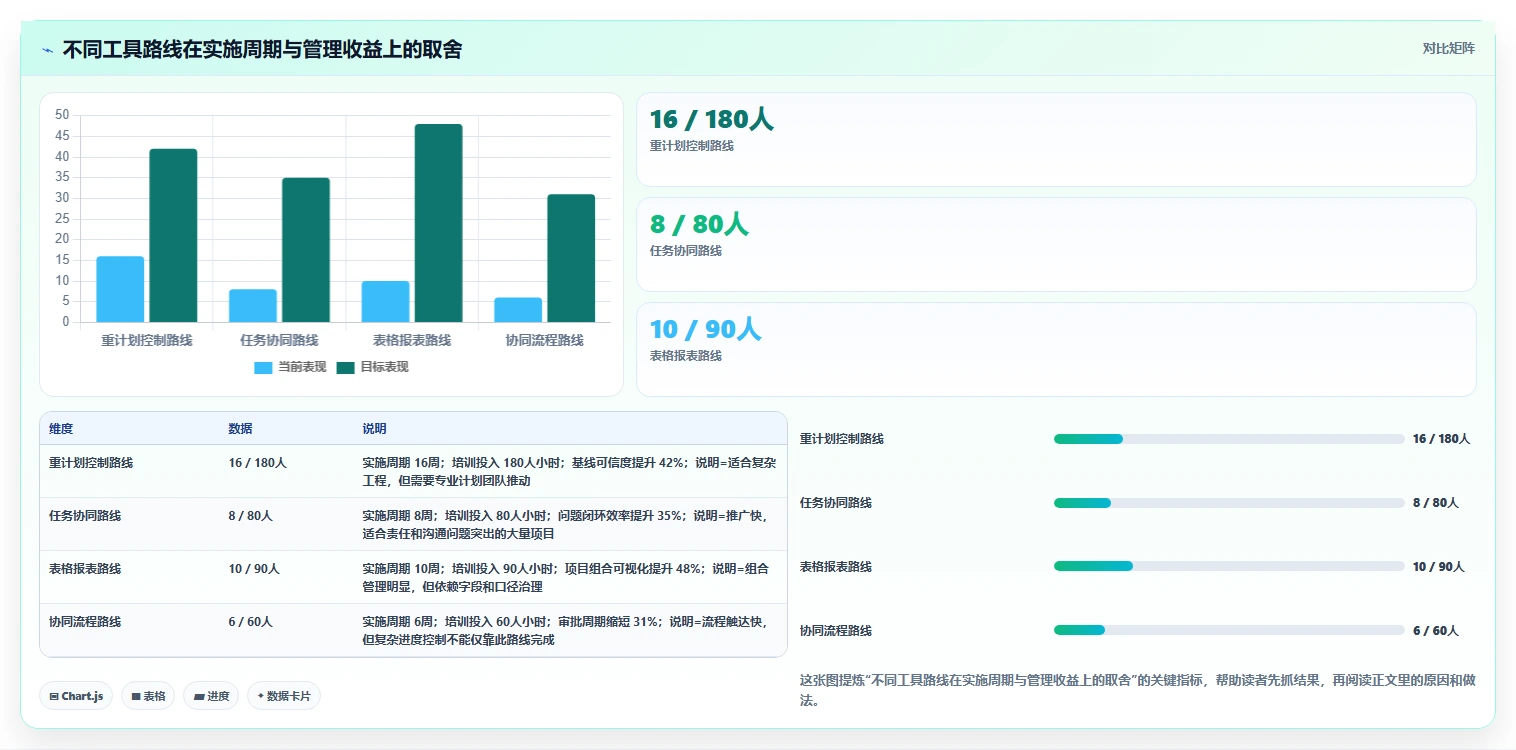Click the 目标表现 bar for 协同流程路线
Image resolution: width=1516 pixels, height=750 pixels.
click(571, 258)
